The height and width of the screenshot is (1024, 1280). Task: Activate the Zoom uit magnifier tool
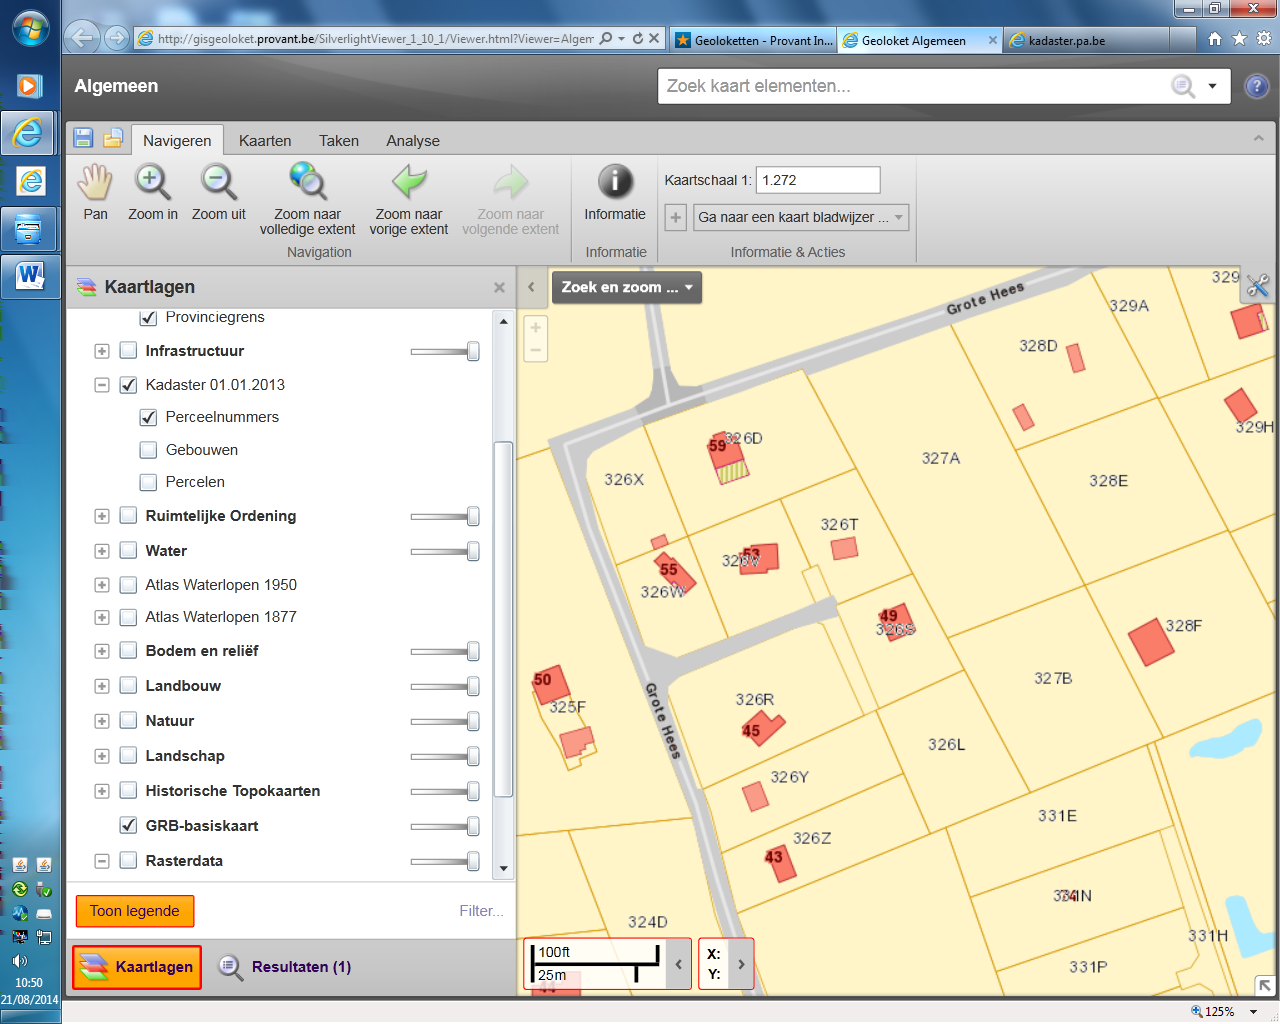[218, 192]
